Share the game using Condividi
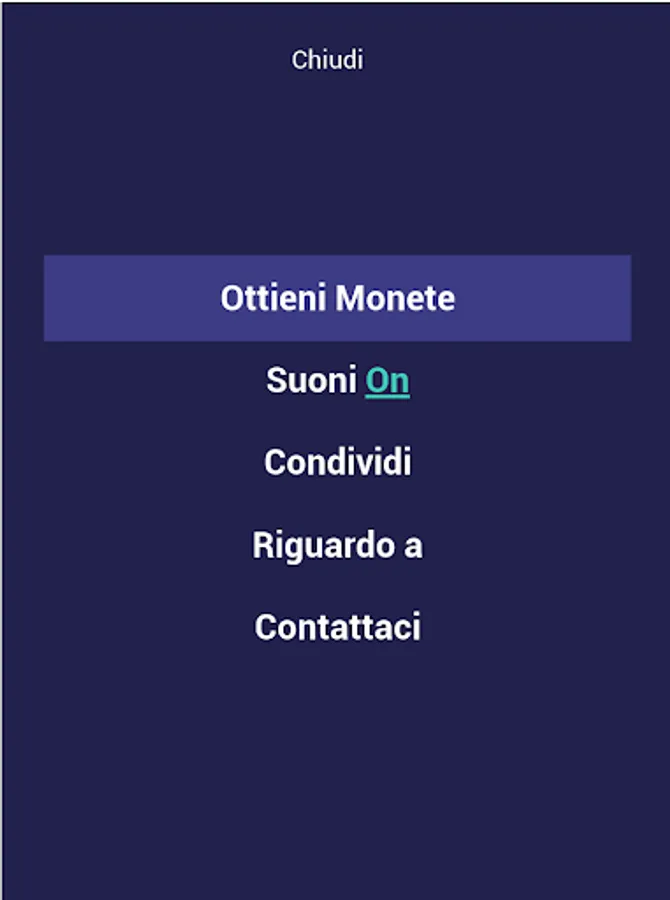670x900 pixels. click(337, 463)
